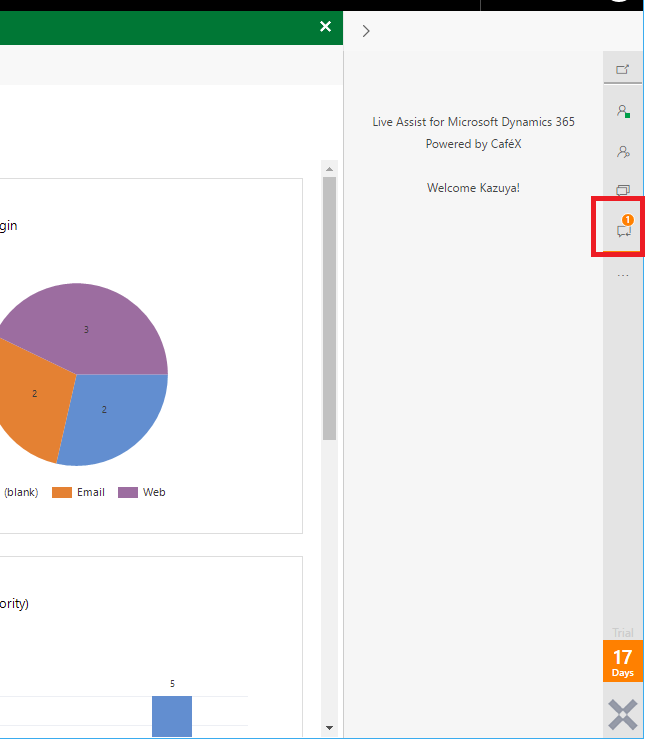Click the scrollbar up arrow
This screenshot has width=646, height=742.
(329, 169)
